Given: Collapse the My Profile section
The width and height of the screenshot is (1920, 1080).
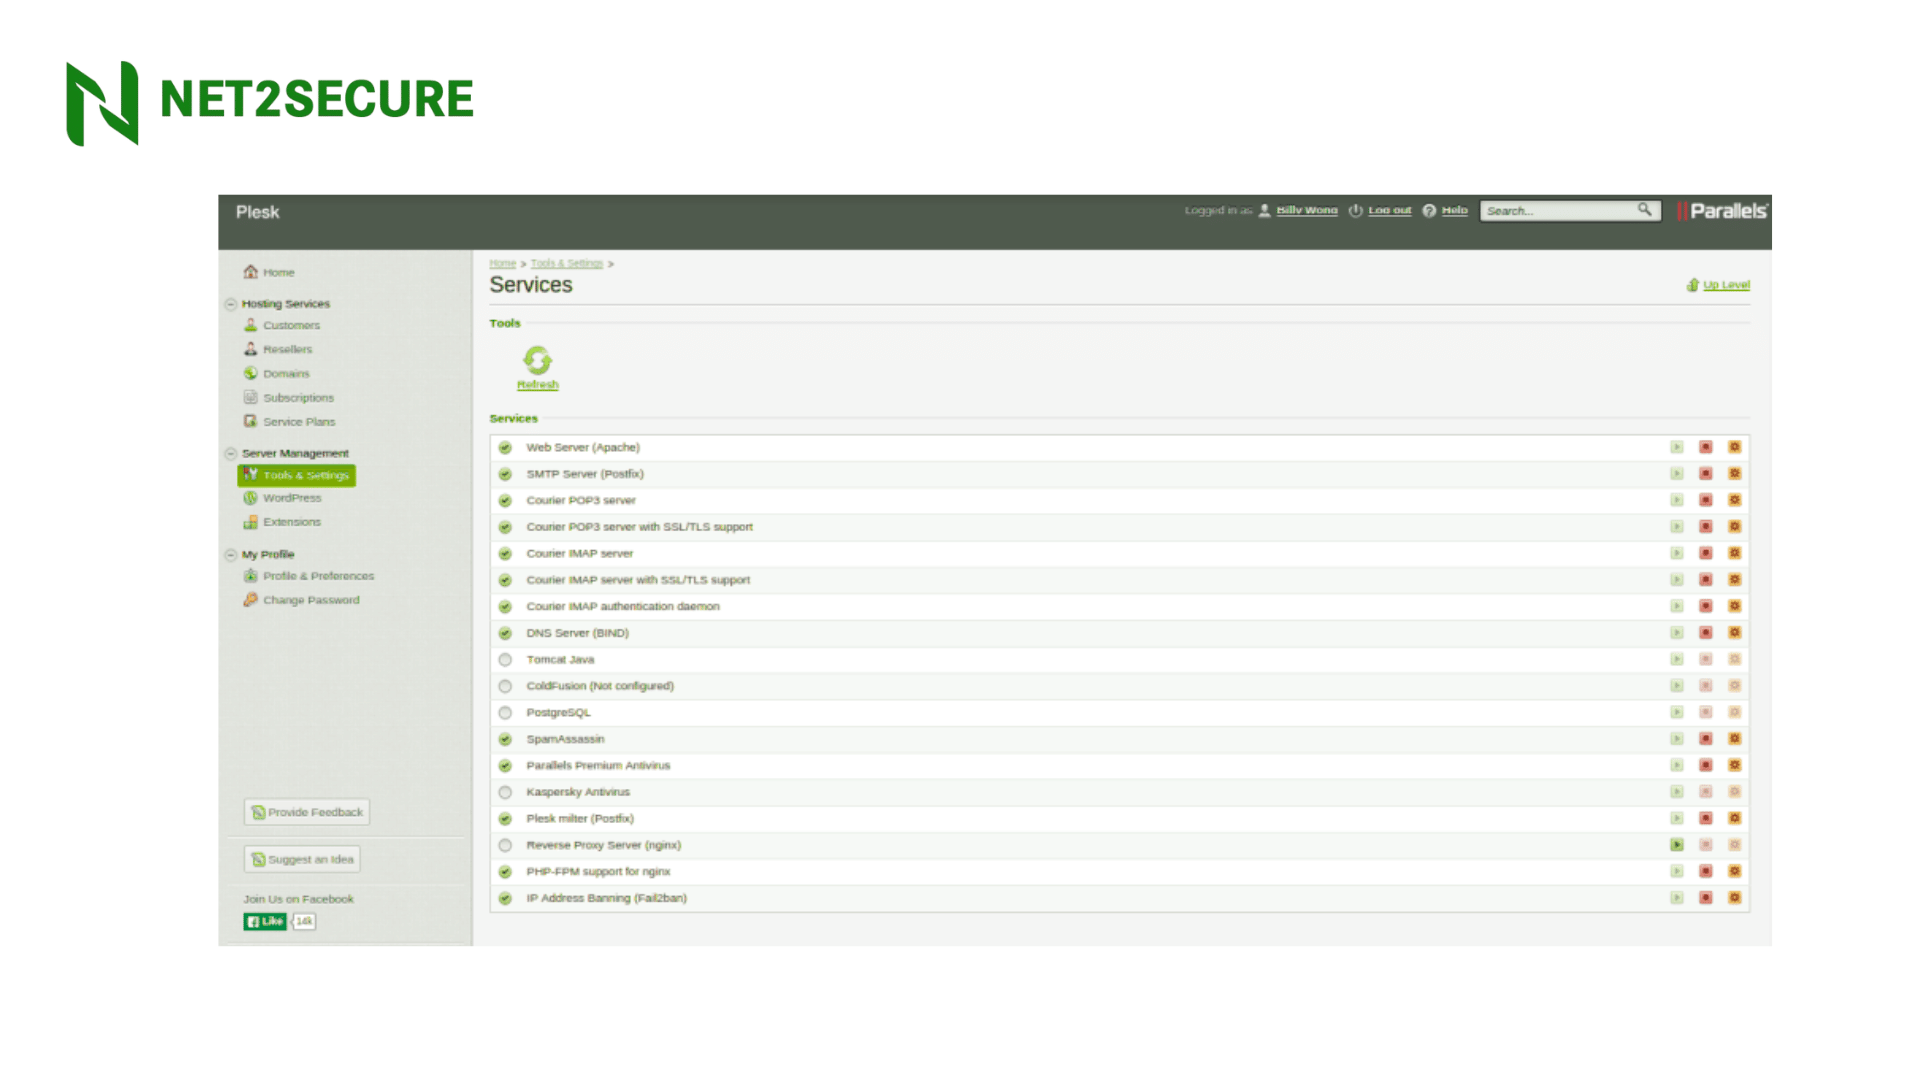Looking at the screenshot, I should click(x=232, y=554).
